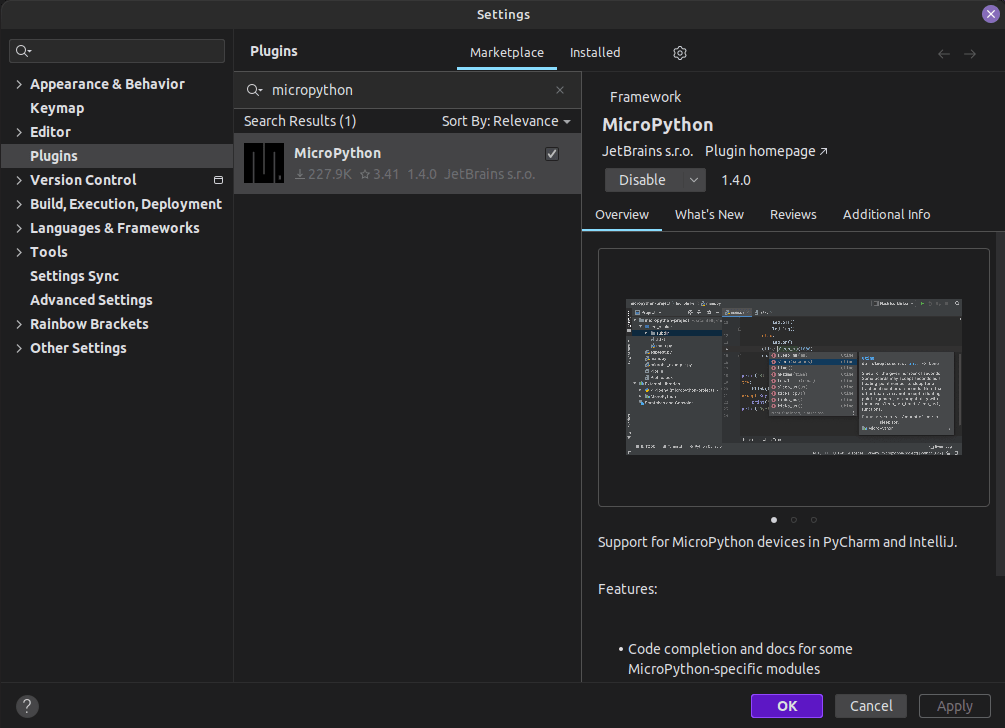Viewport: 1005px width, 728px height.
Task: Open the JetBrains s.r.o. vendor link
Action: (647, 151)
